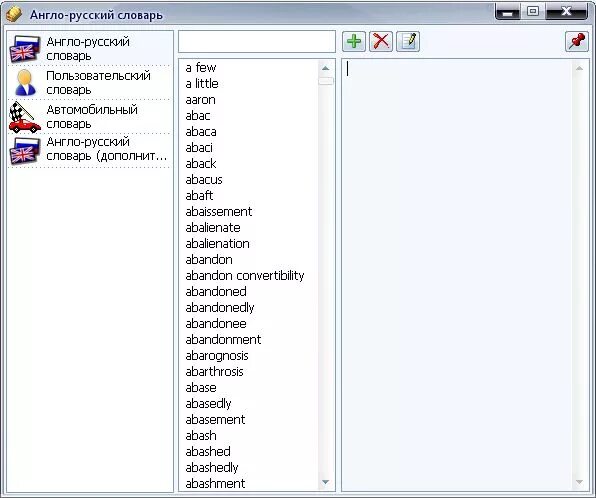Open Пользовательский словарь dictionary
Viewport: 596px width, 498px height.
pyautogui.click(x=90, y=82)
